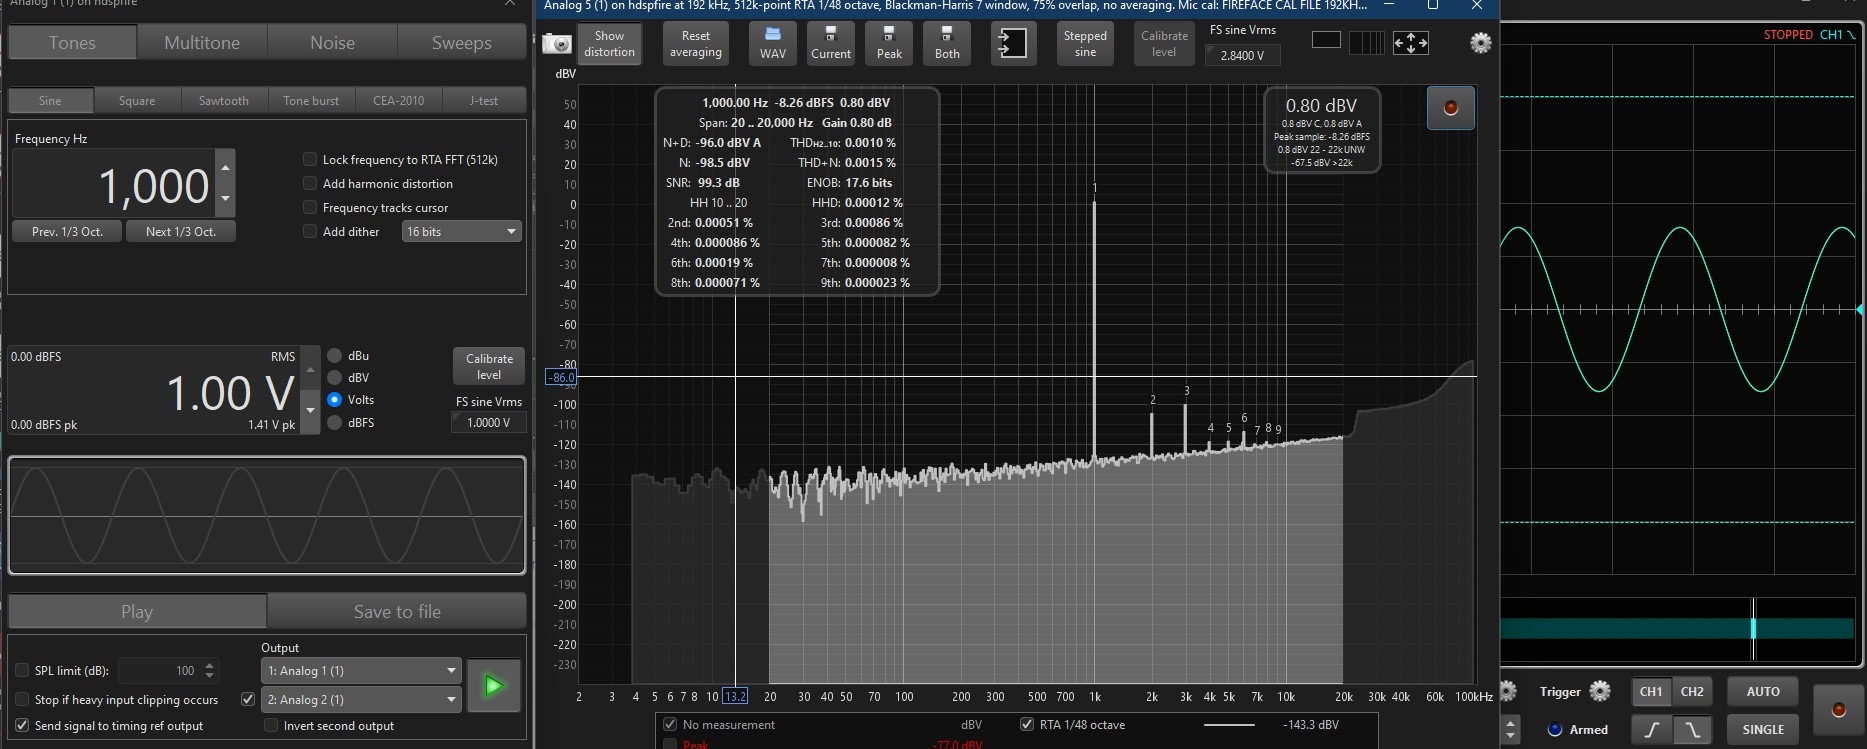Toggle Frequency tracks cursor checkbox

click(310, 207)
